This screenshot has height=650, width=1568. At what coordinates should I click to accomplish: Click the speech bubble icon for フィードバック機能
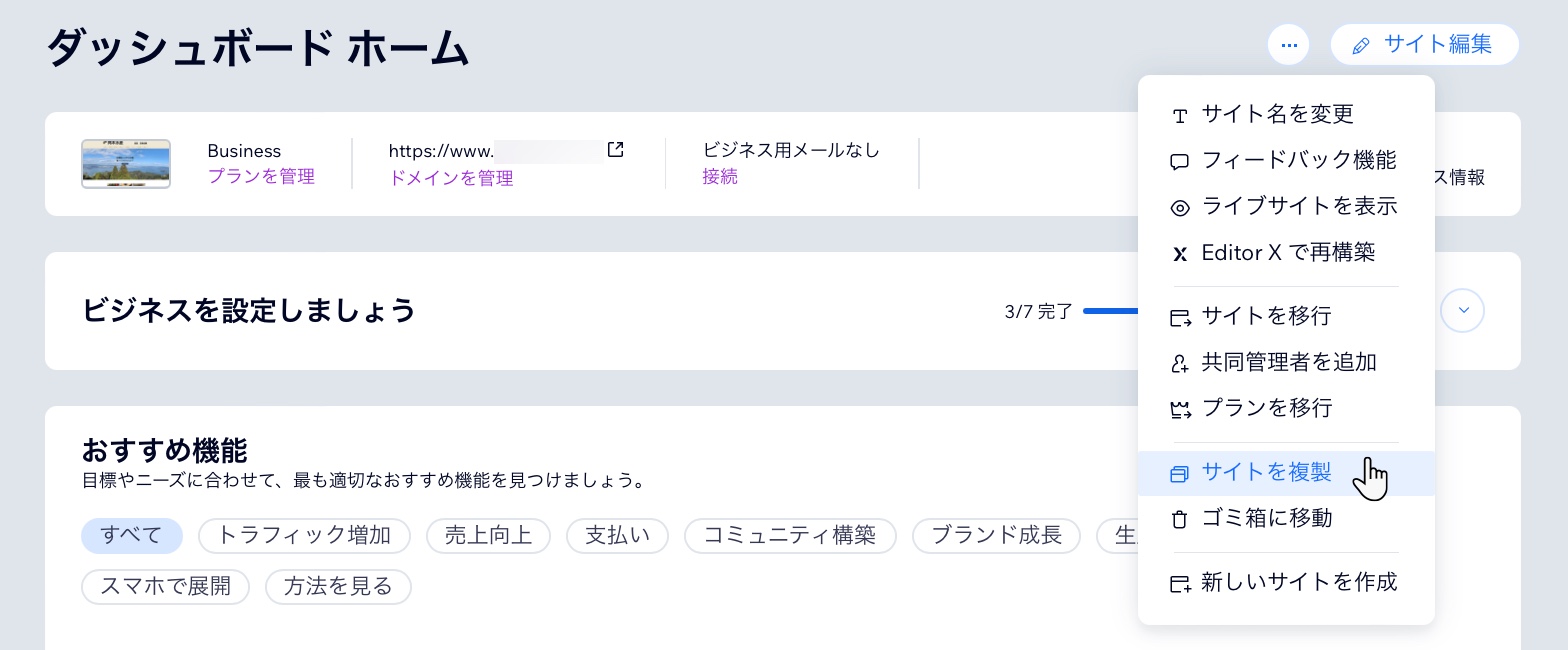(x=1180, y=161)
